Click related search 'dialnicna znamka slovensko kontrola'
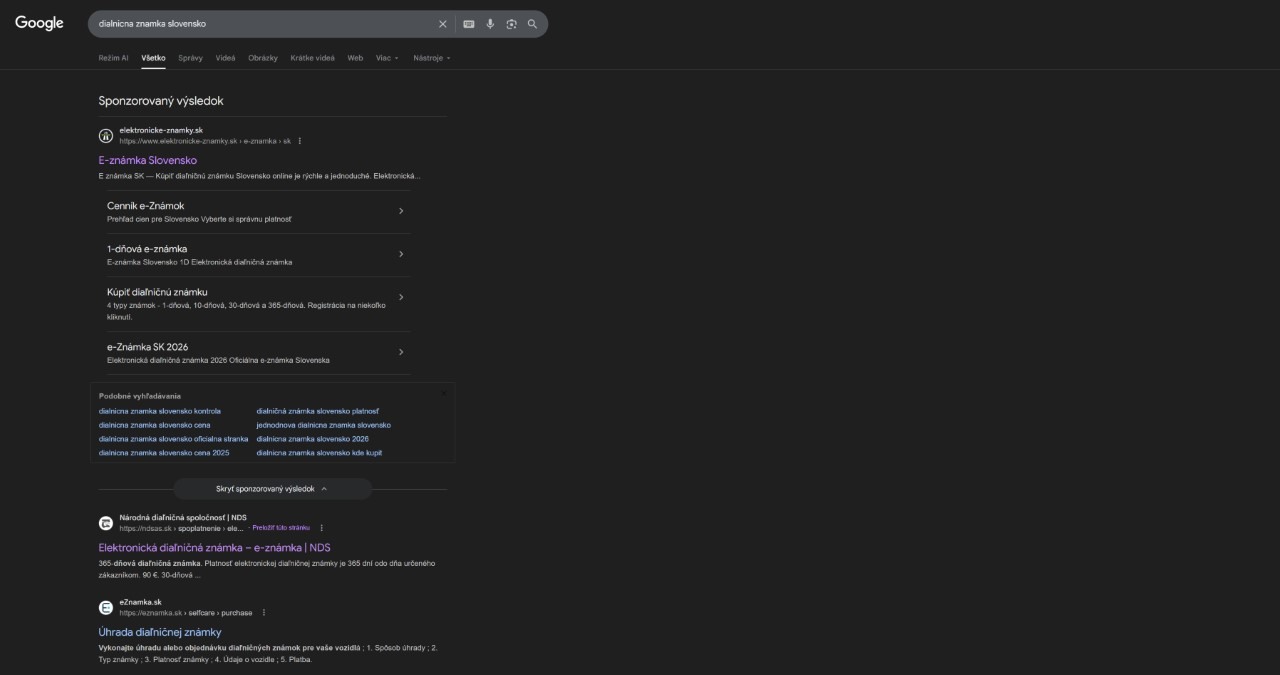This screenshot has width=1280, height=675. 160,411
